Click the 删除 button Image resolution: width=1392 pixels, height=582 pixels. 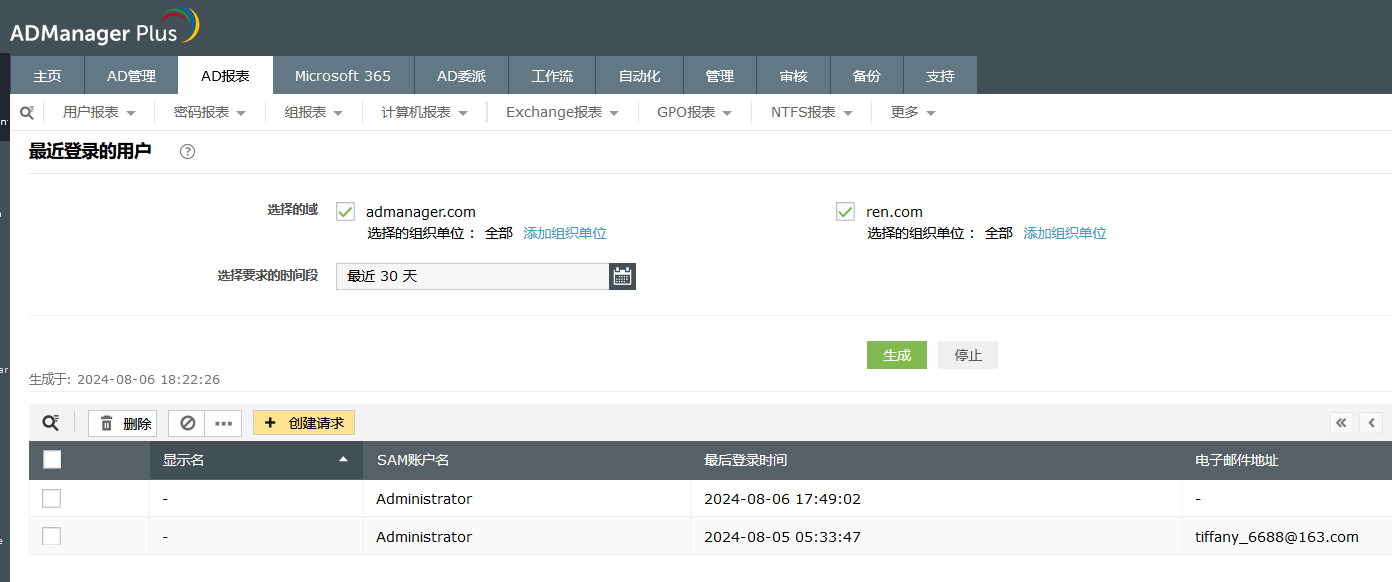click(x=123, y=424)
